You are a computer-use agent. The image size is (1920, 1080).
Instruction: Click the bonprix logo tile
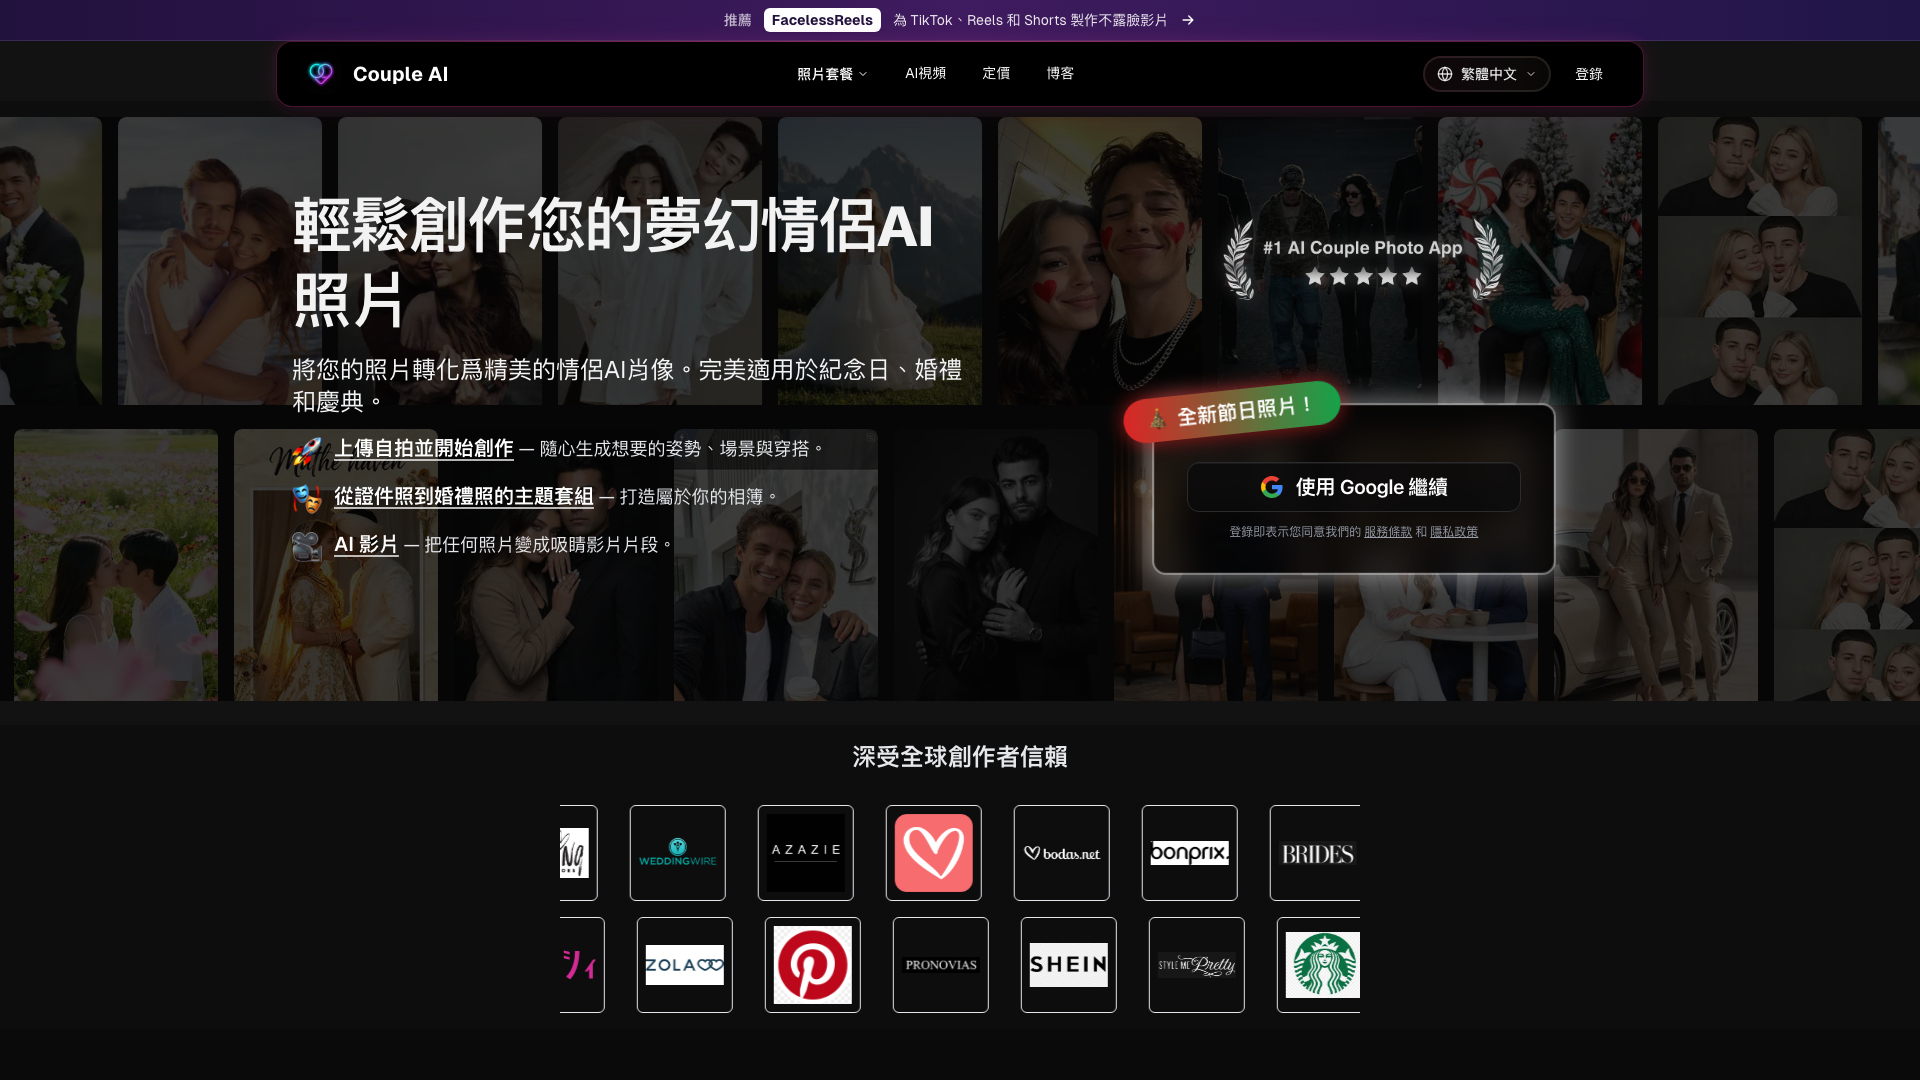1190,853
